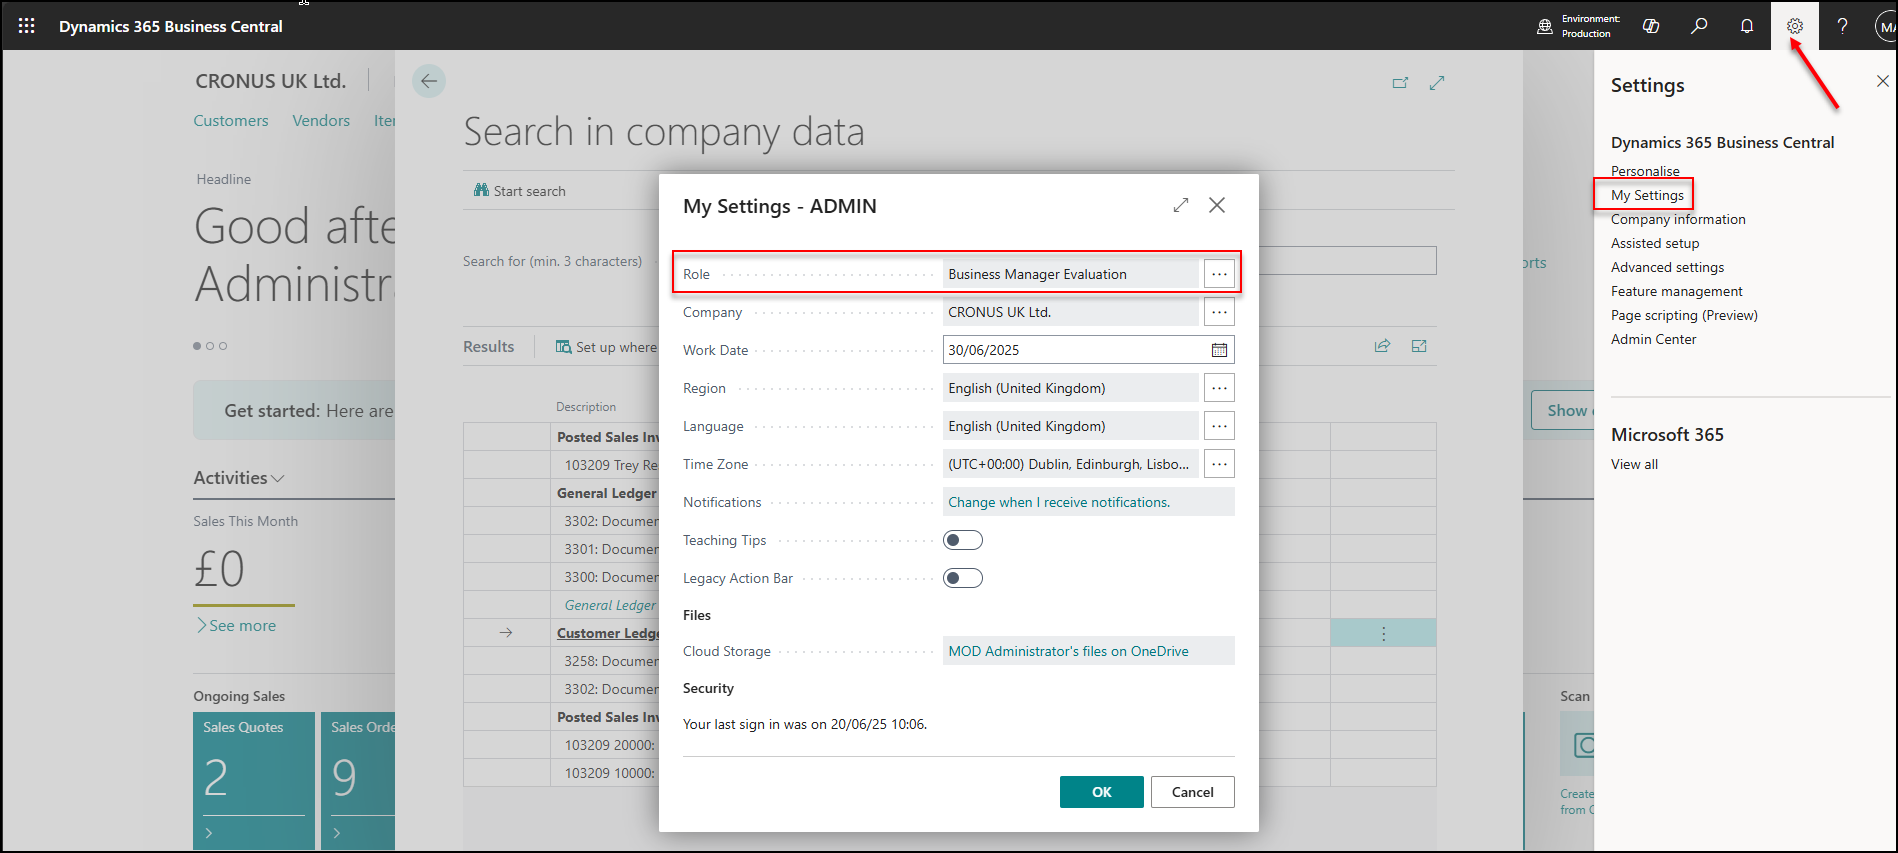Click View all under Microsoft 365
Screen dimensions: 1898x853
pyautogui.click(x=1634, y=464)
